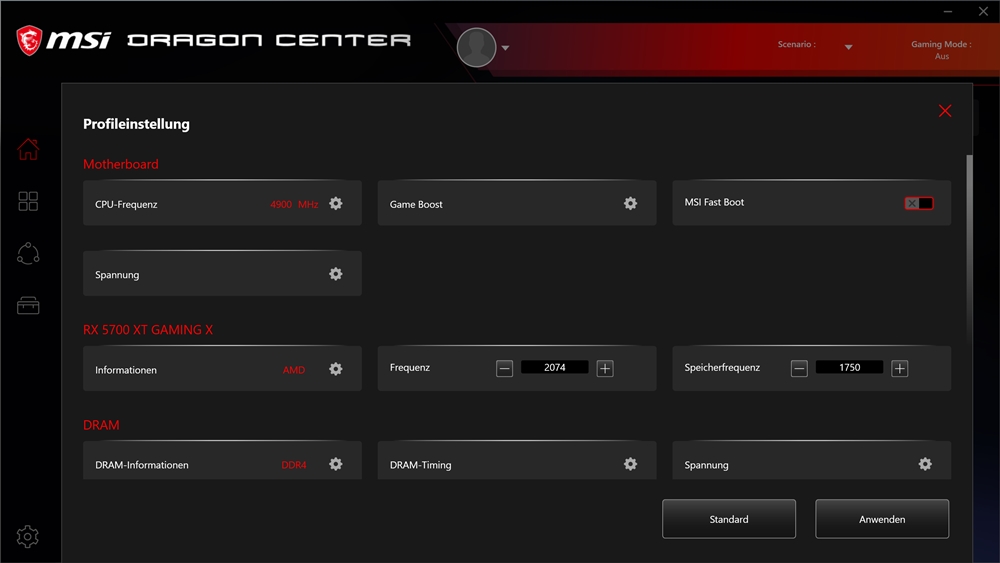Close the Profileinstellung dialog with red X
The width and height of the screenshot is (1000, 563).
click(945, 111)
